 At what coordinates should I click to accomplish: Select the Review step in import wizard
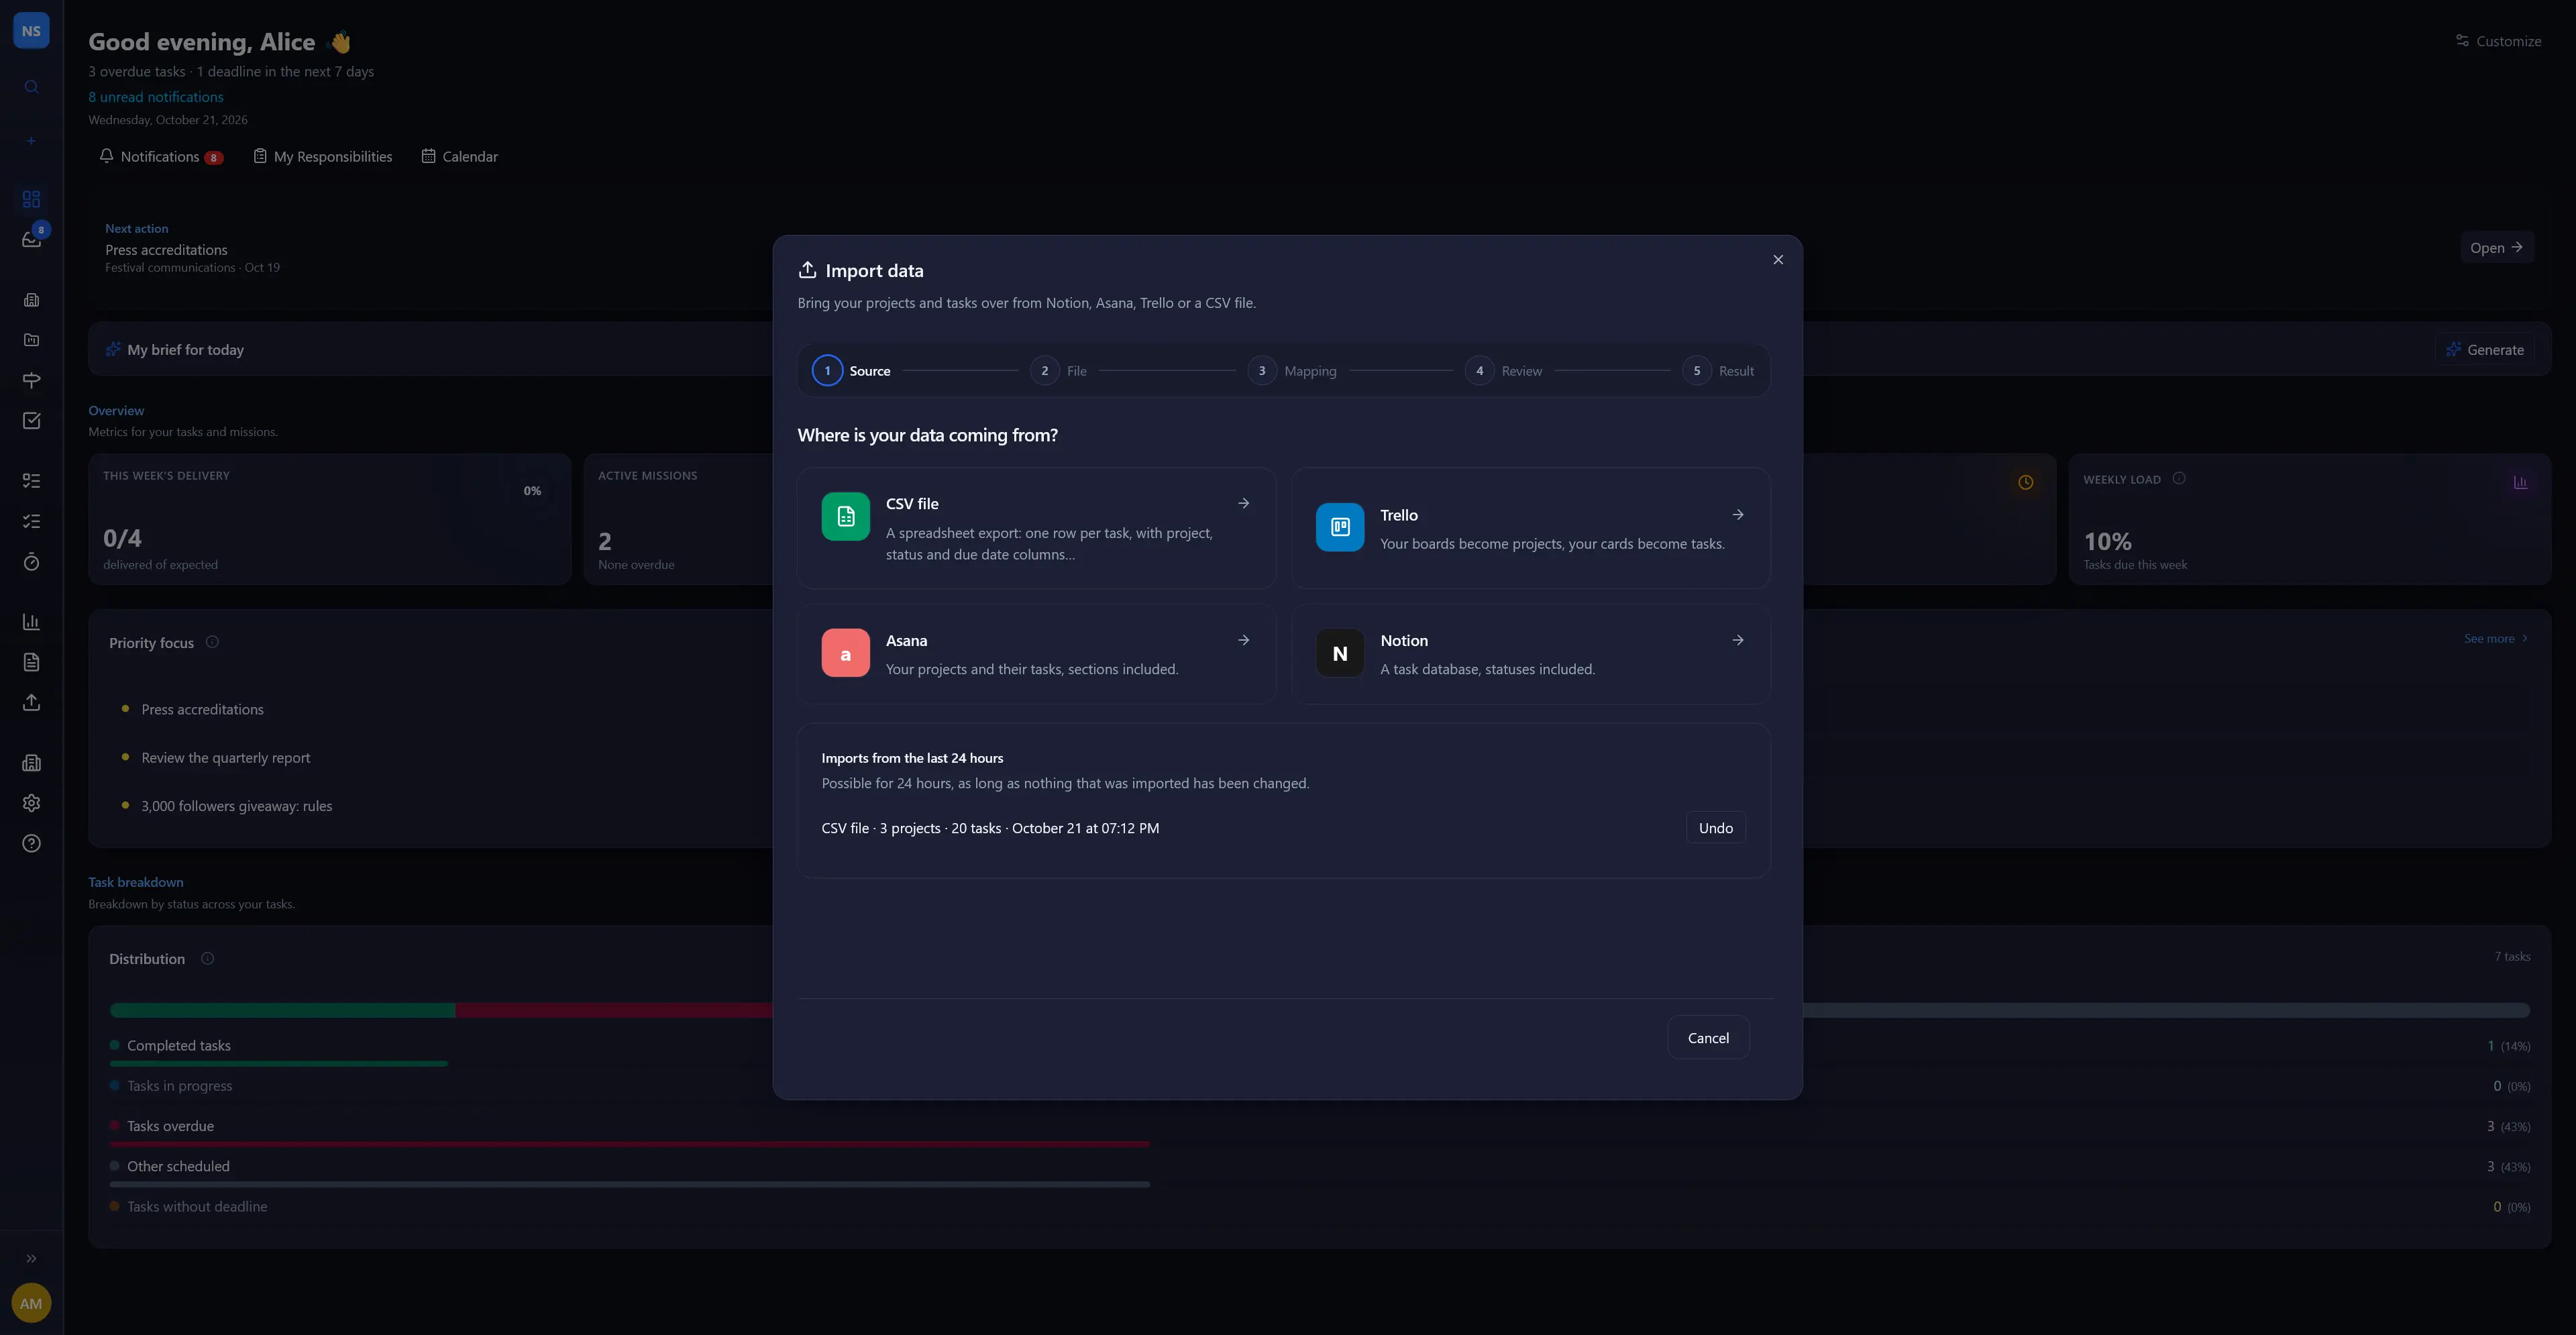[x=1503, y=371]
